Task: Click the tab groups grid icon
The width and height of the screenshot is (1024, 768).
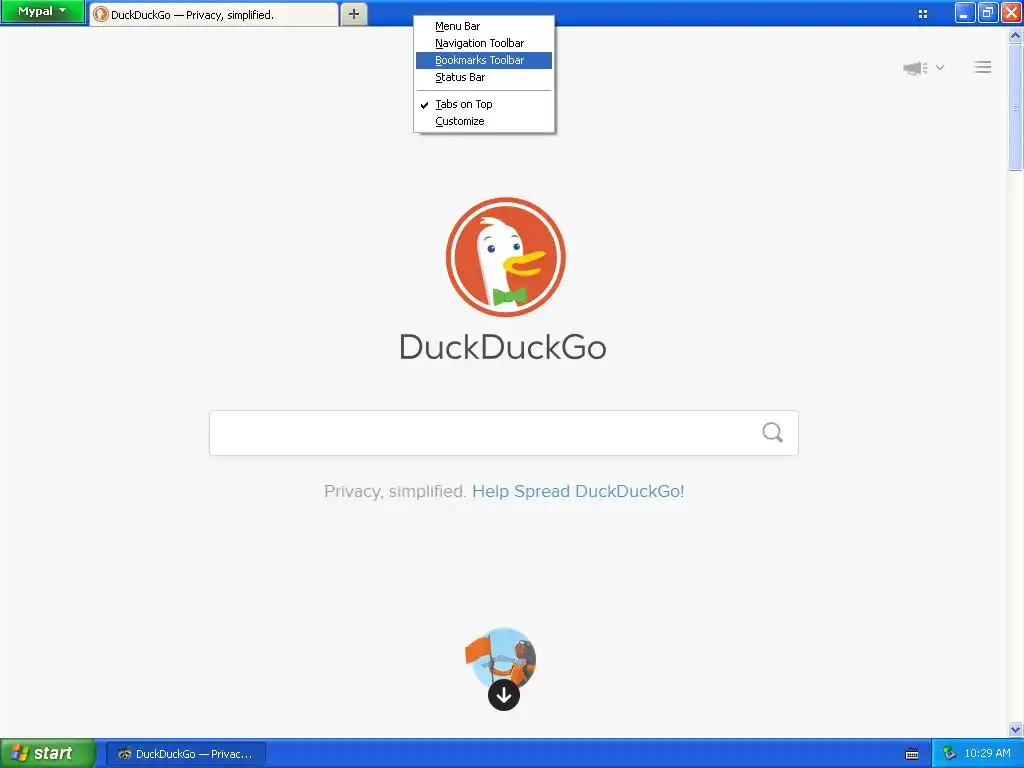Action: click(x=923, y=14)
